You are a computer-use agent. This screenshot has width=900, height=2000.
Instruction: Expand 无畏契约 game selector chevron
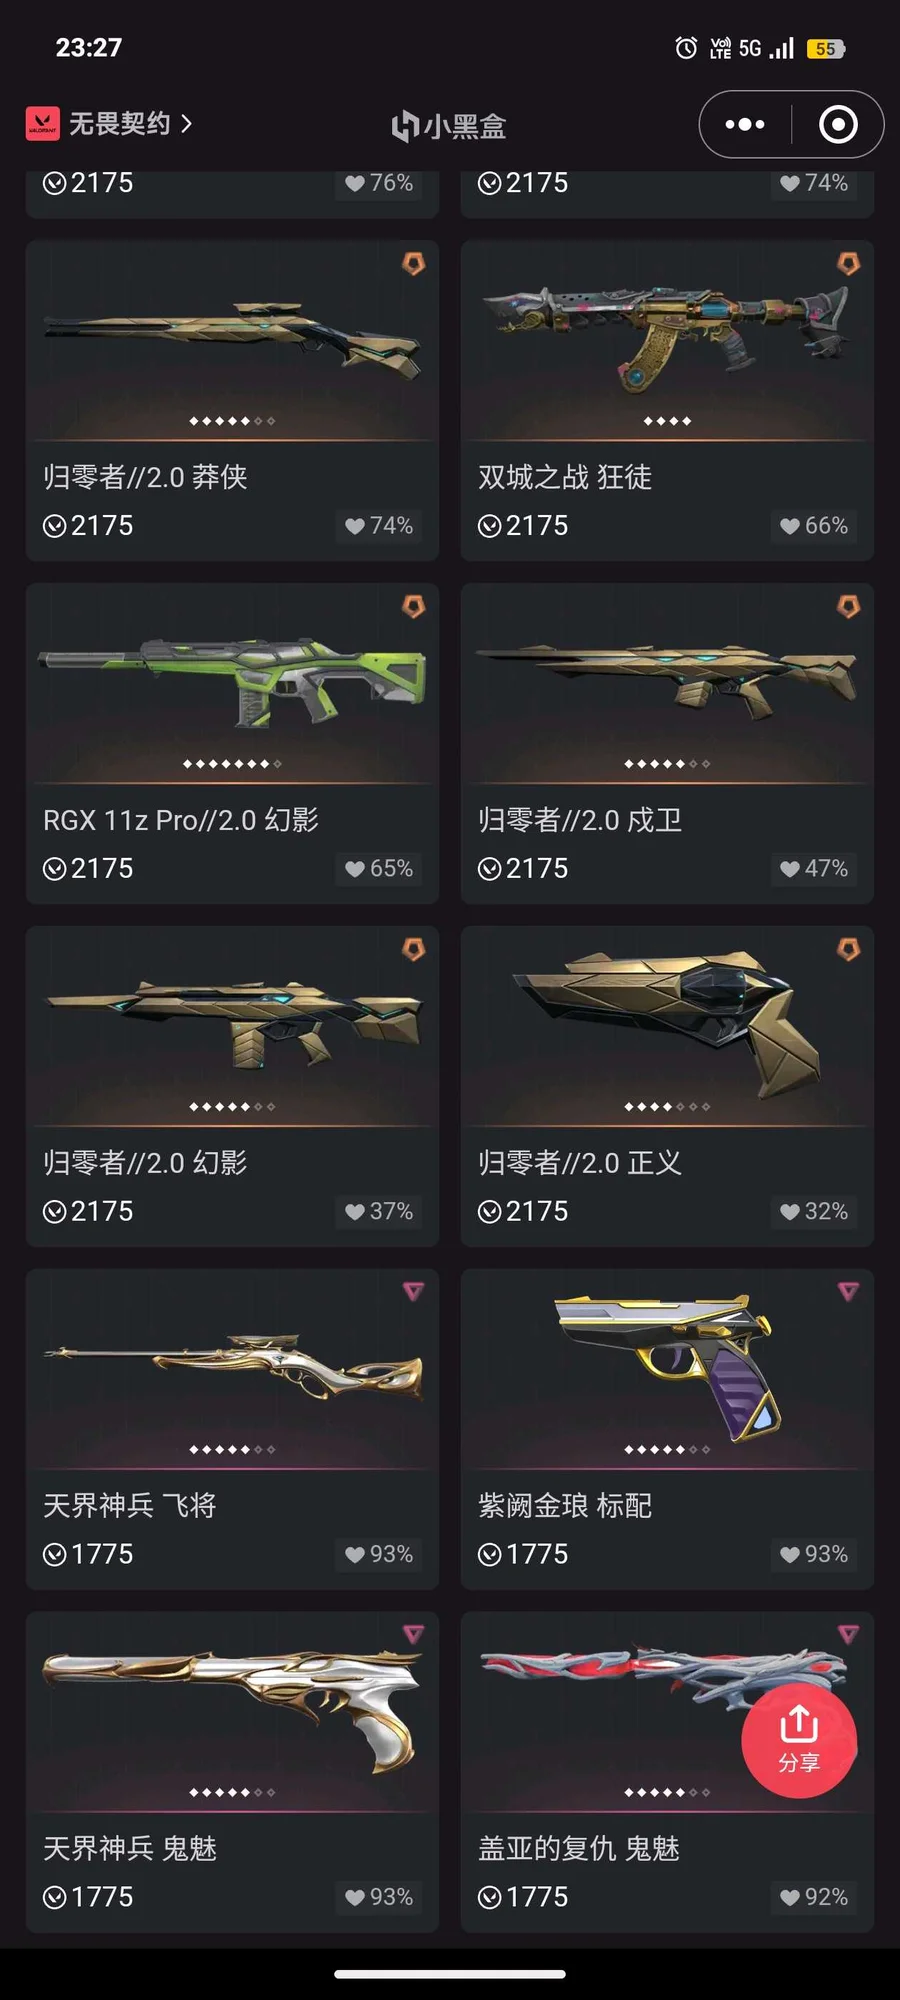186,124
